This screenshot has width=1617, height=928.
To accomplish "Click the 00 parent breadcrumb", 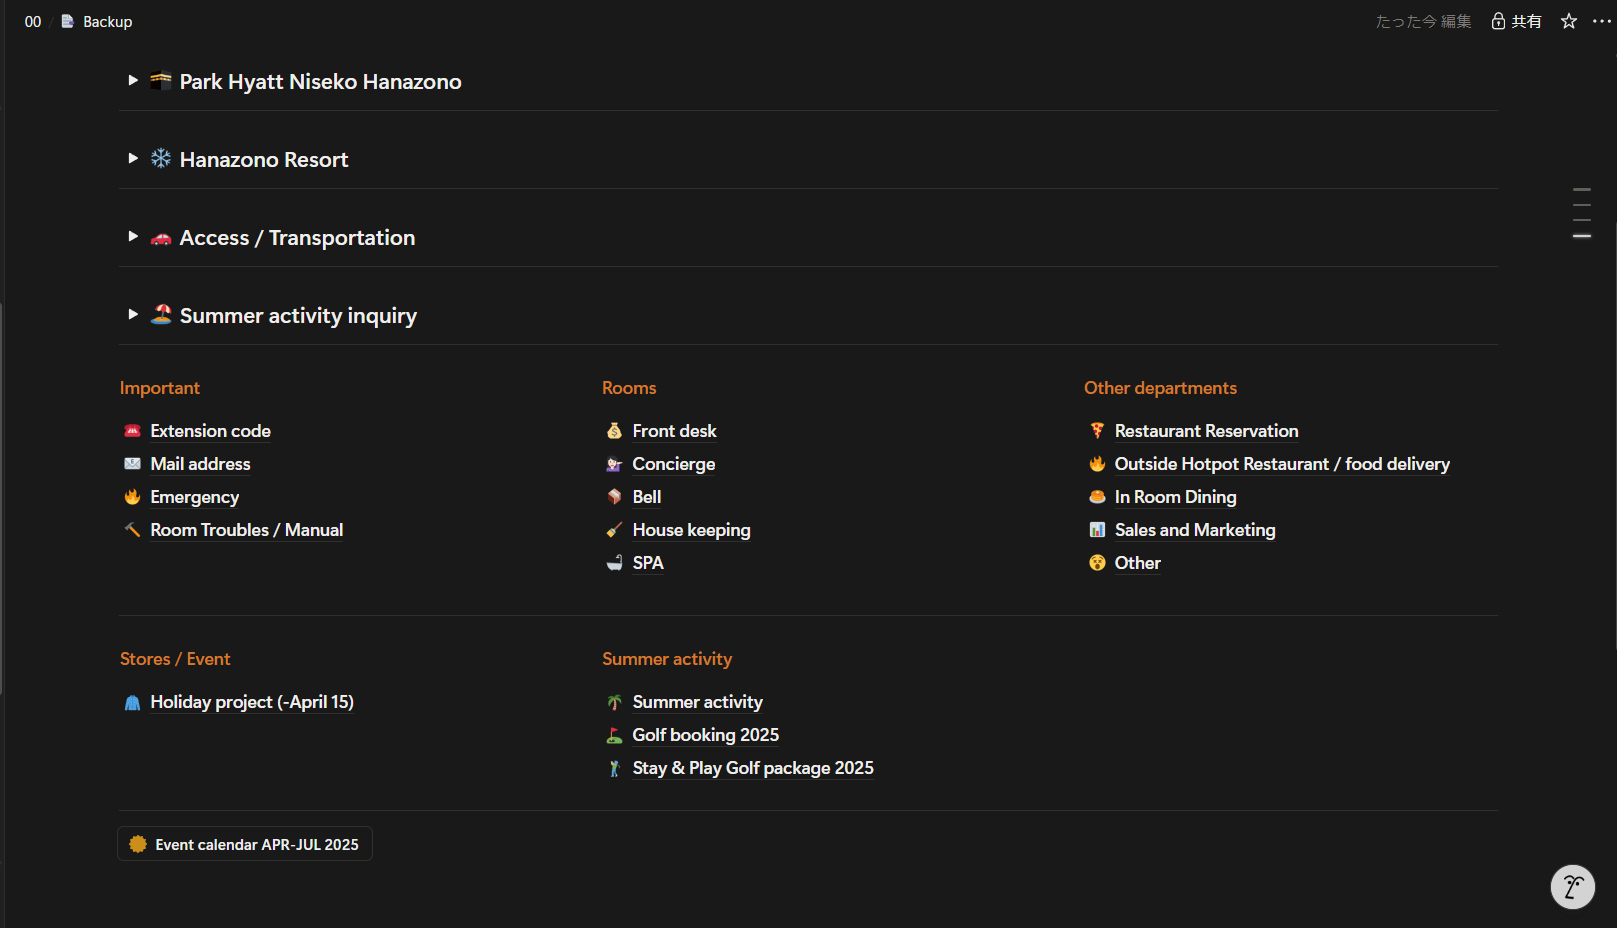I will tap(33, 21).
